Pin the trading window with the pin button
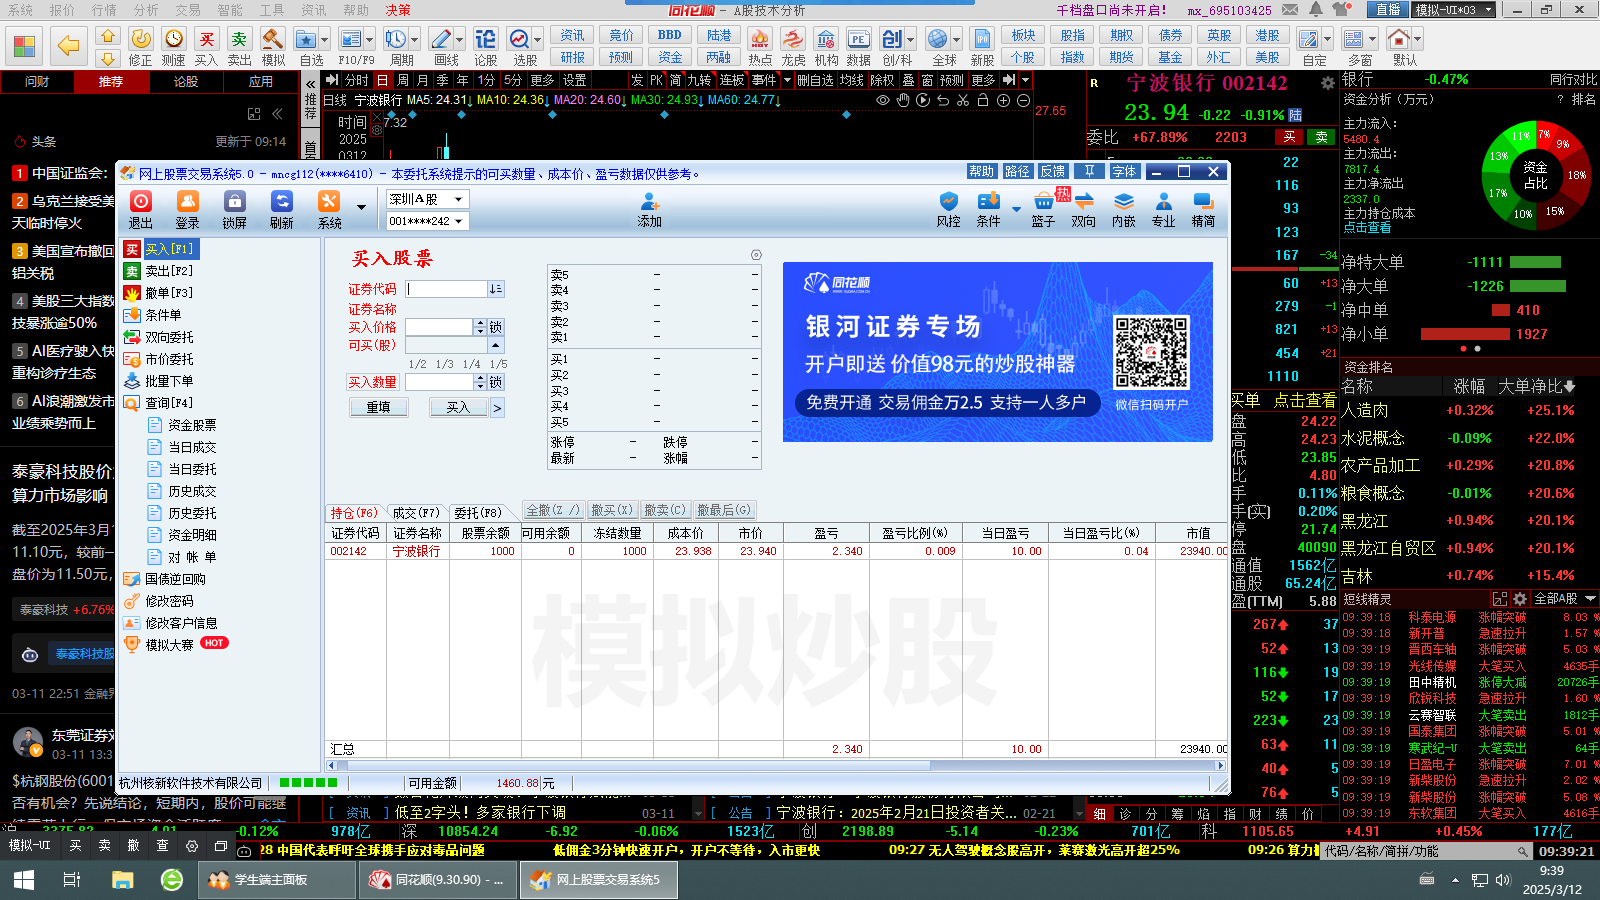Screen dimensions: 1600x900 coord(1090,172)
